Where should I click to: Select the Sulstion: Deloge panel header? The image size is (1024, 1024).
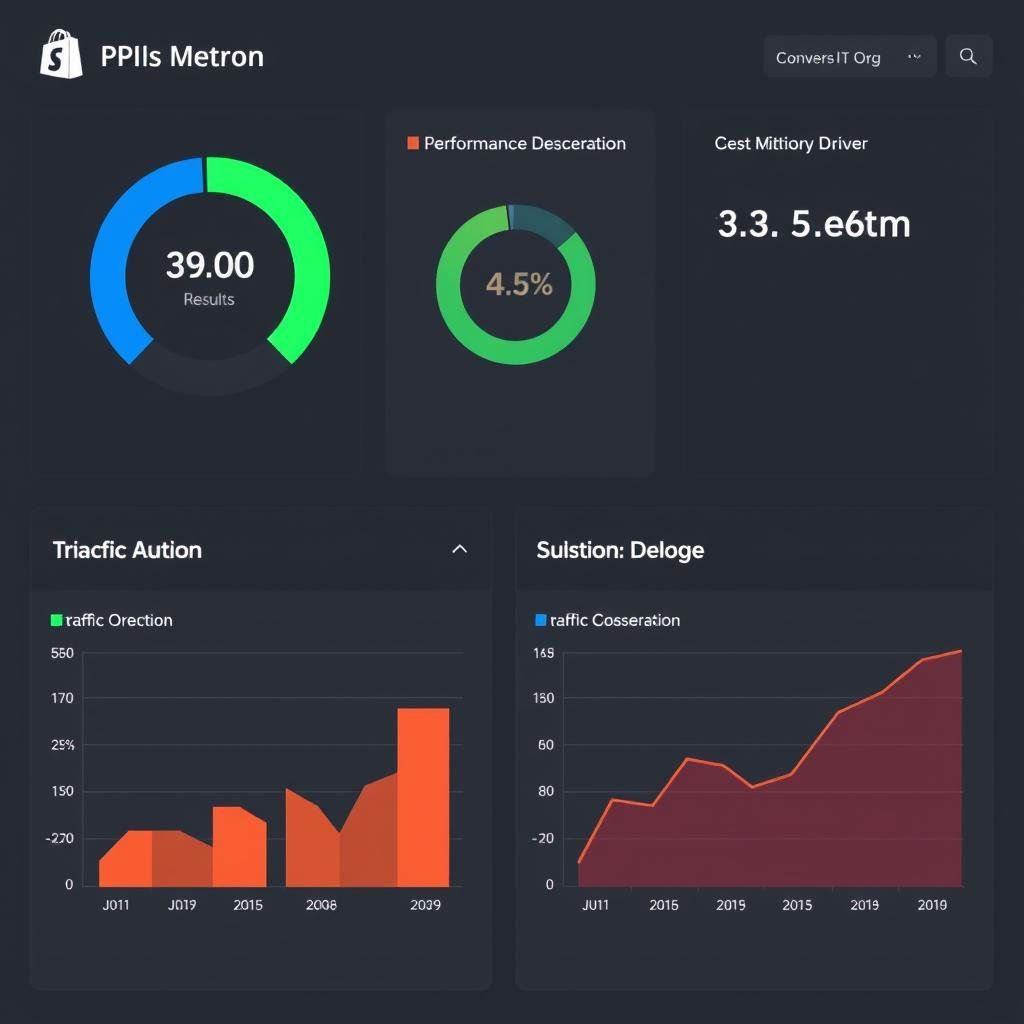tap(619, 550)
